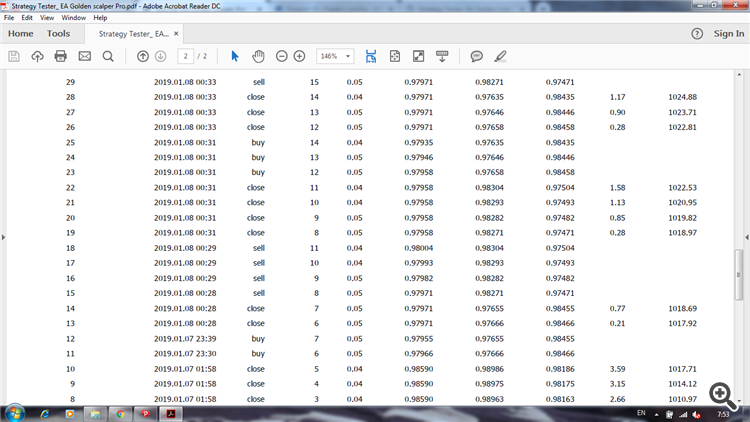Click profit value 0.77
This screenshot has width=750, height=422.
617,309
